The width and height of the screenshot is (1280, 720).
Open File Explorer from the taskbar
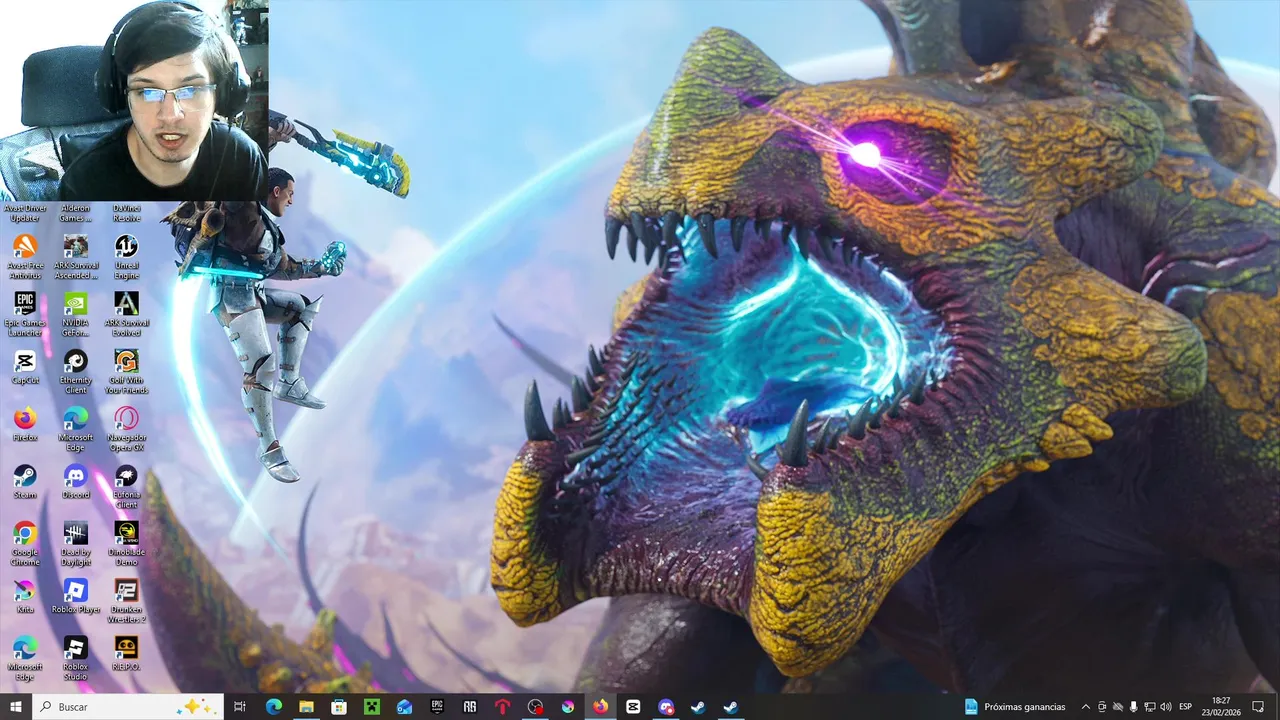pyautogui.click(x=306, y=706)
